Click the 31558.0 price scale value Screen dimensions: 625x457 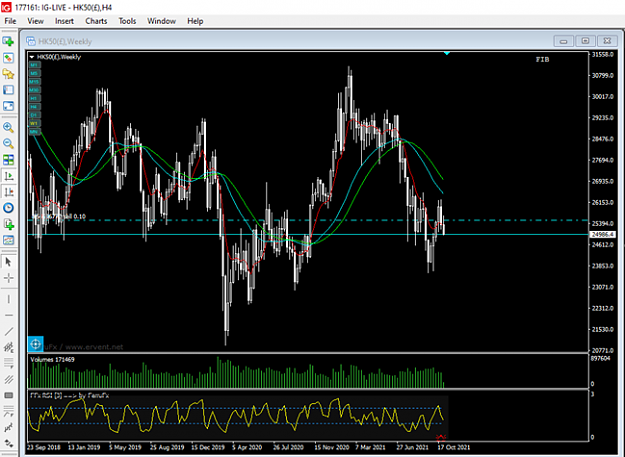tap(602, 54)
